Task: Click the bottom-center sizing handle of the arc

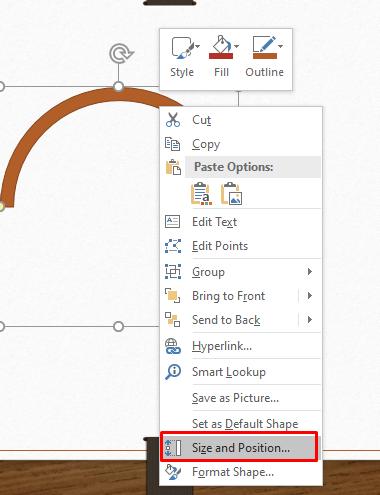Action: click(x=118, y=326)
